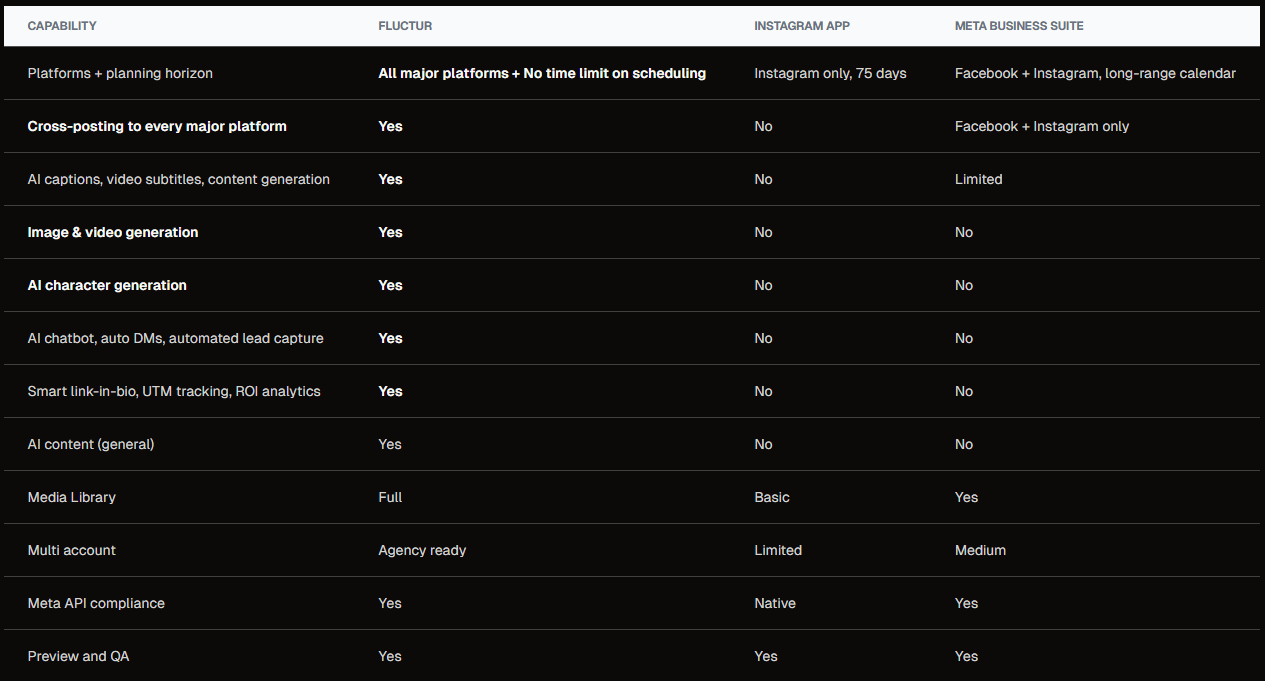Select Fluctur 'Yes' for Meta API compliance
The height and width of the screenshot is (681, 1265).
(x=390, y=603)
